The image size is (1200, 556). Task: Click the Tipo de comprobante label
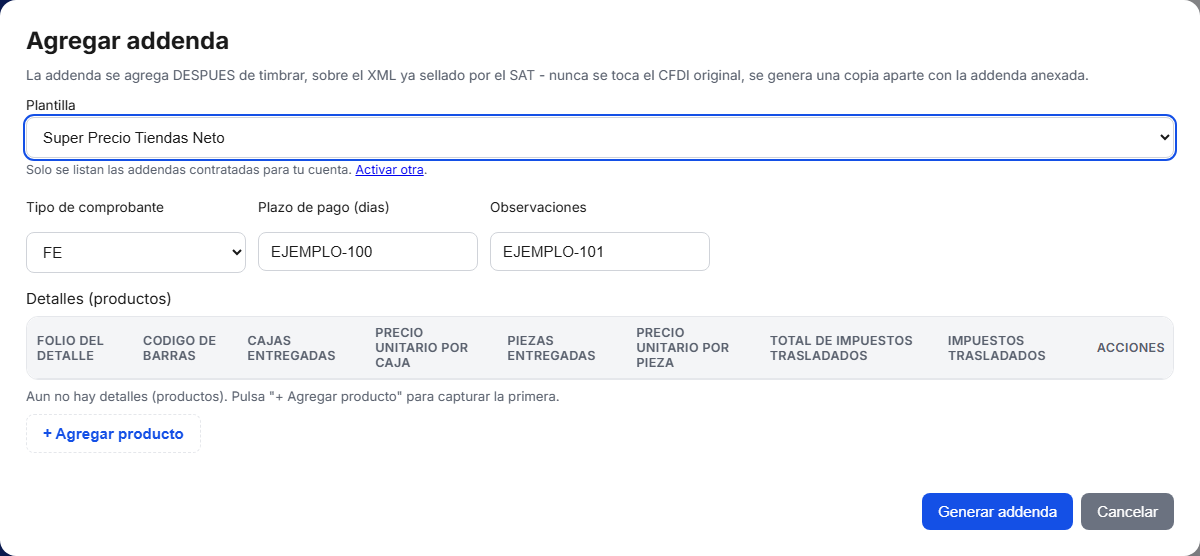(x=95, y=207)
